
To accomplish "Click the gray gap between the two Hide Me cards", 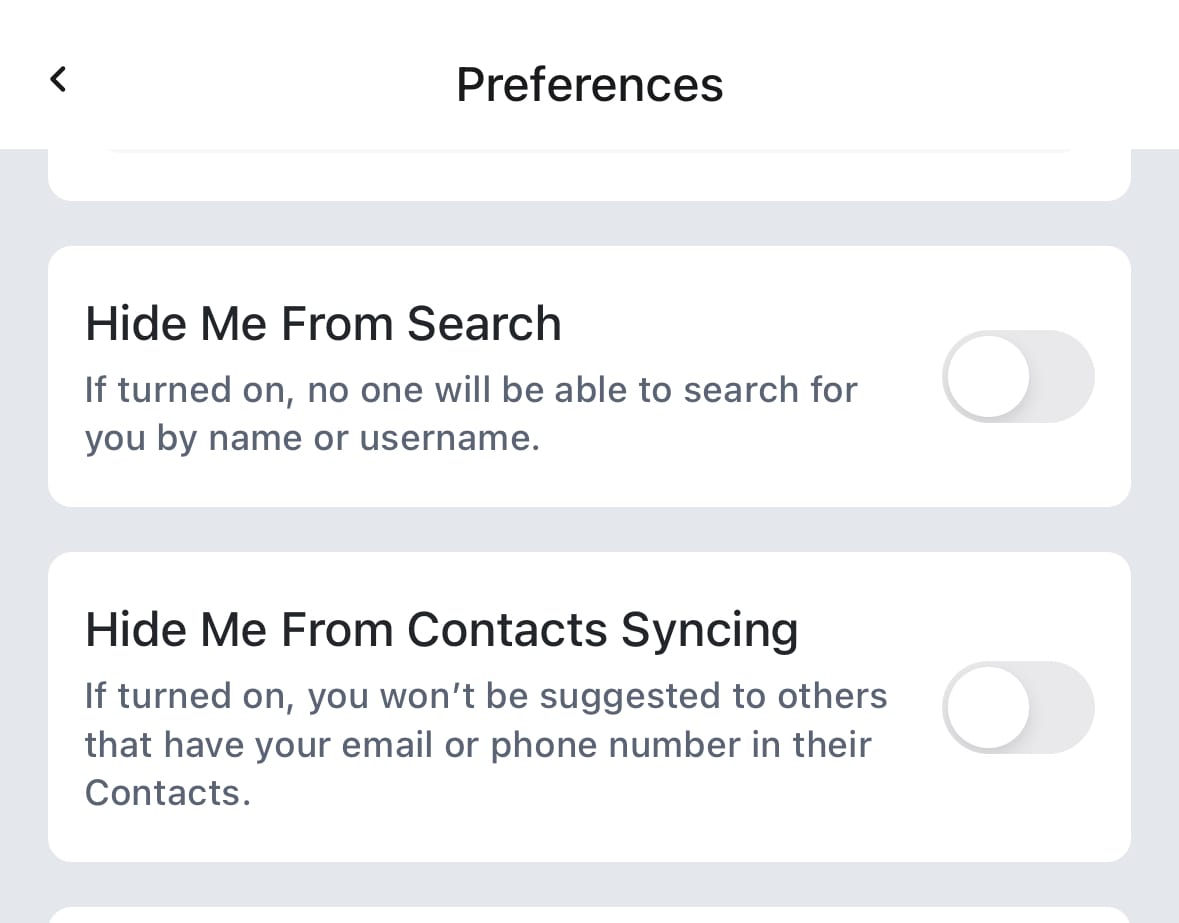I will click(x=589, y=529).
